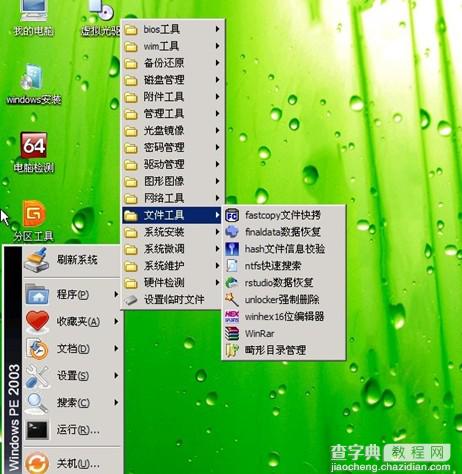The width and height of the screenshot is (462, 474).
Task: Open the 系统维护 menu folder
Action: pos(172,266)
